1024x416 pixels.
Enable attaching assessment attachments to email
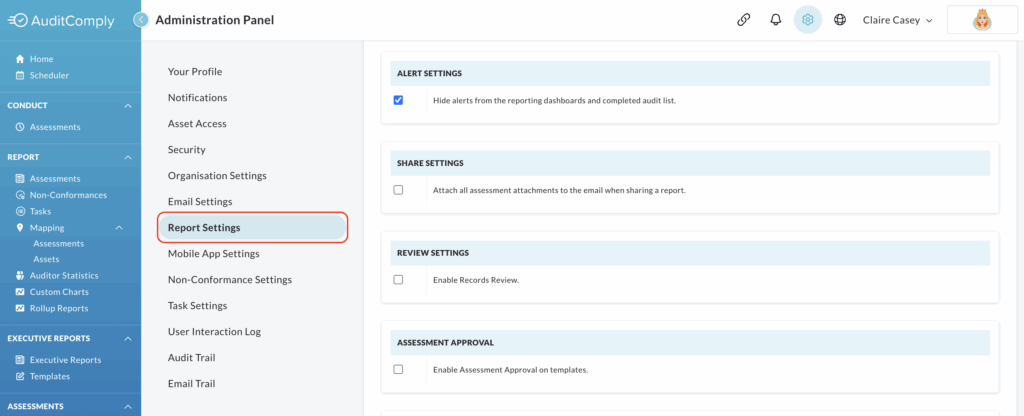point(398,190)
